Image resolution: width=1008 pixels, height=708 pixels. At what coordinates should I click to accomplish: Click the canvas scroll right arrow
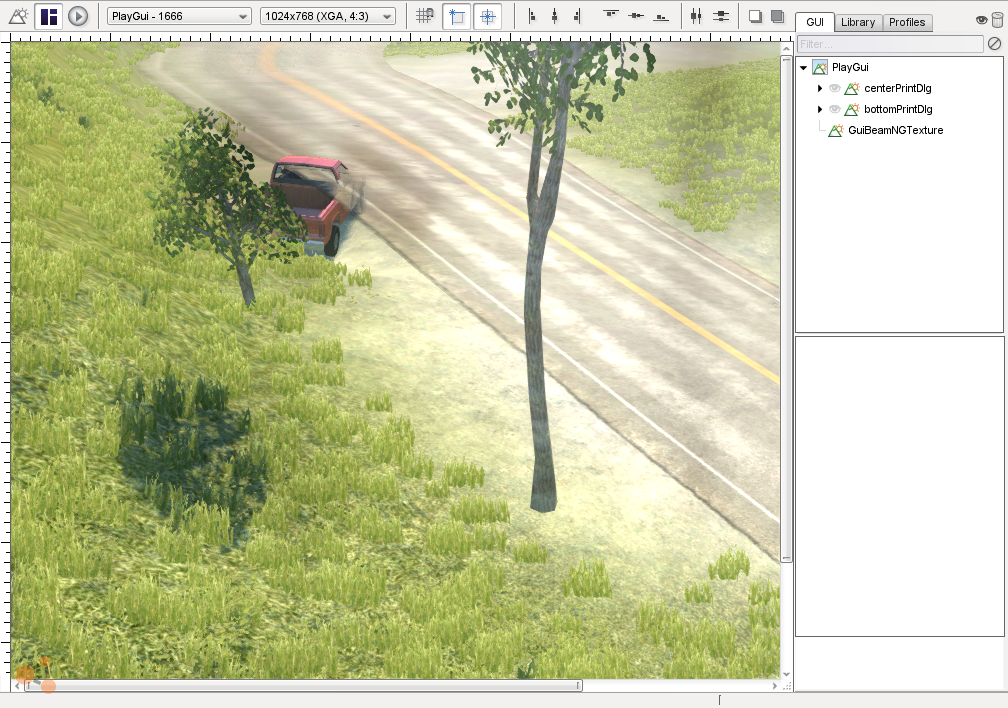[775, 685]
